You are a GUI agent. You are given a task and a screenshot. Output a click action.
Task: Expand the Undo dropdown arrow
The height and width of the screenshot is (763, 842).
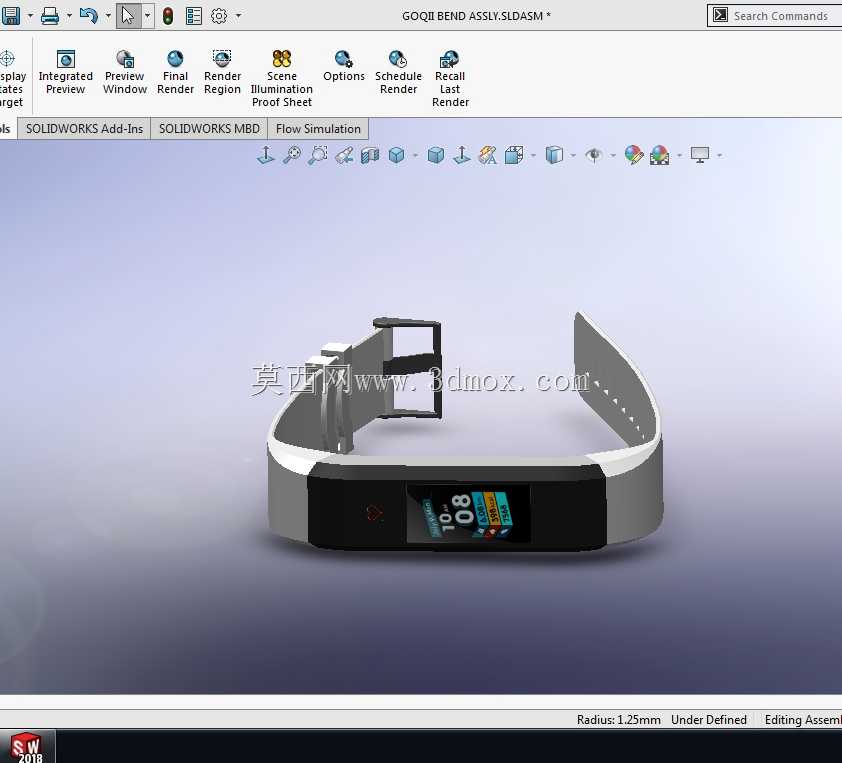[x=108, y=16]
